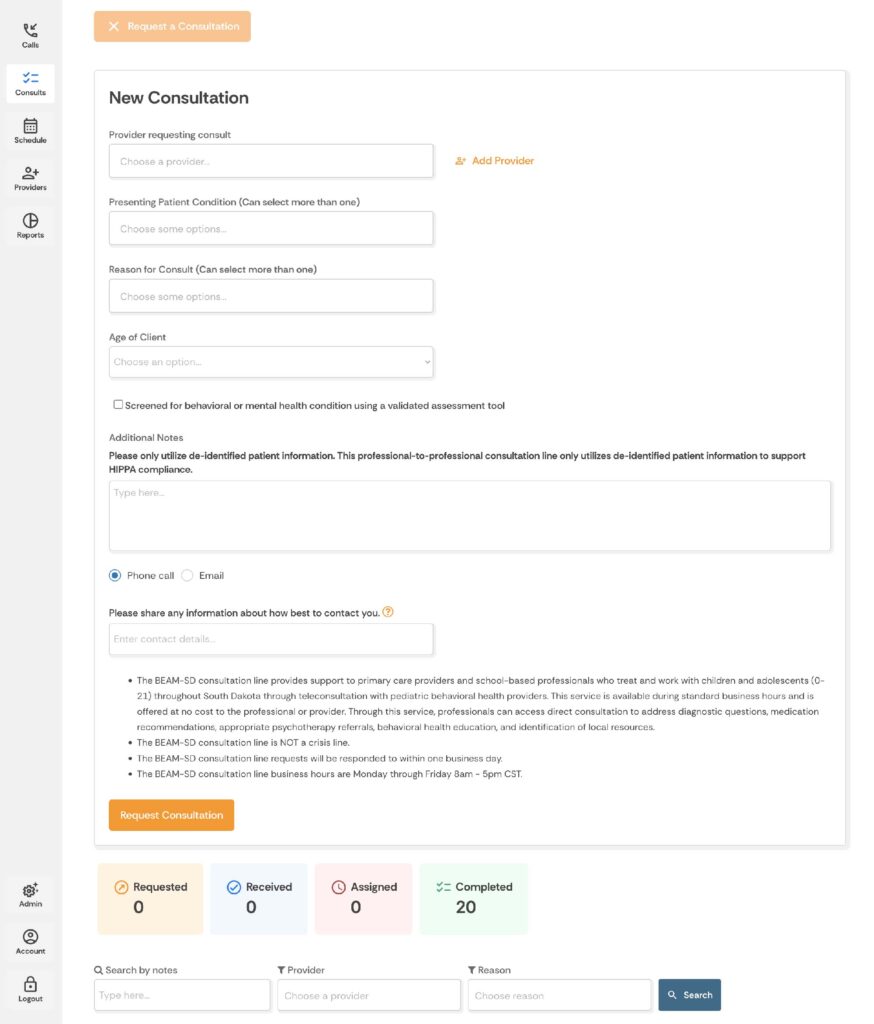Click into the Additional Notes text area

coord(469,515)
